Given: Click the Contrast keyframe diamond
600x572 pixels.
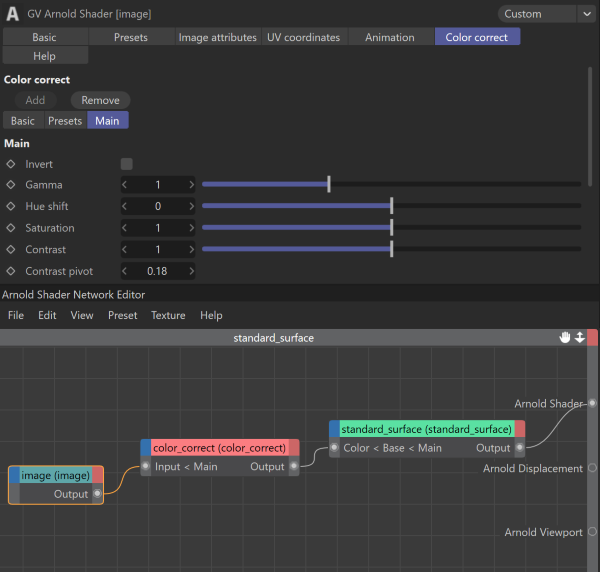Looking at the screenshot, I should coord(11,249).
